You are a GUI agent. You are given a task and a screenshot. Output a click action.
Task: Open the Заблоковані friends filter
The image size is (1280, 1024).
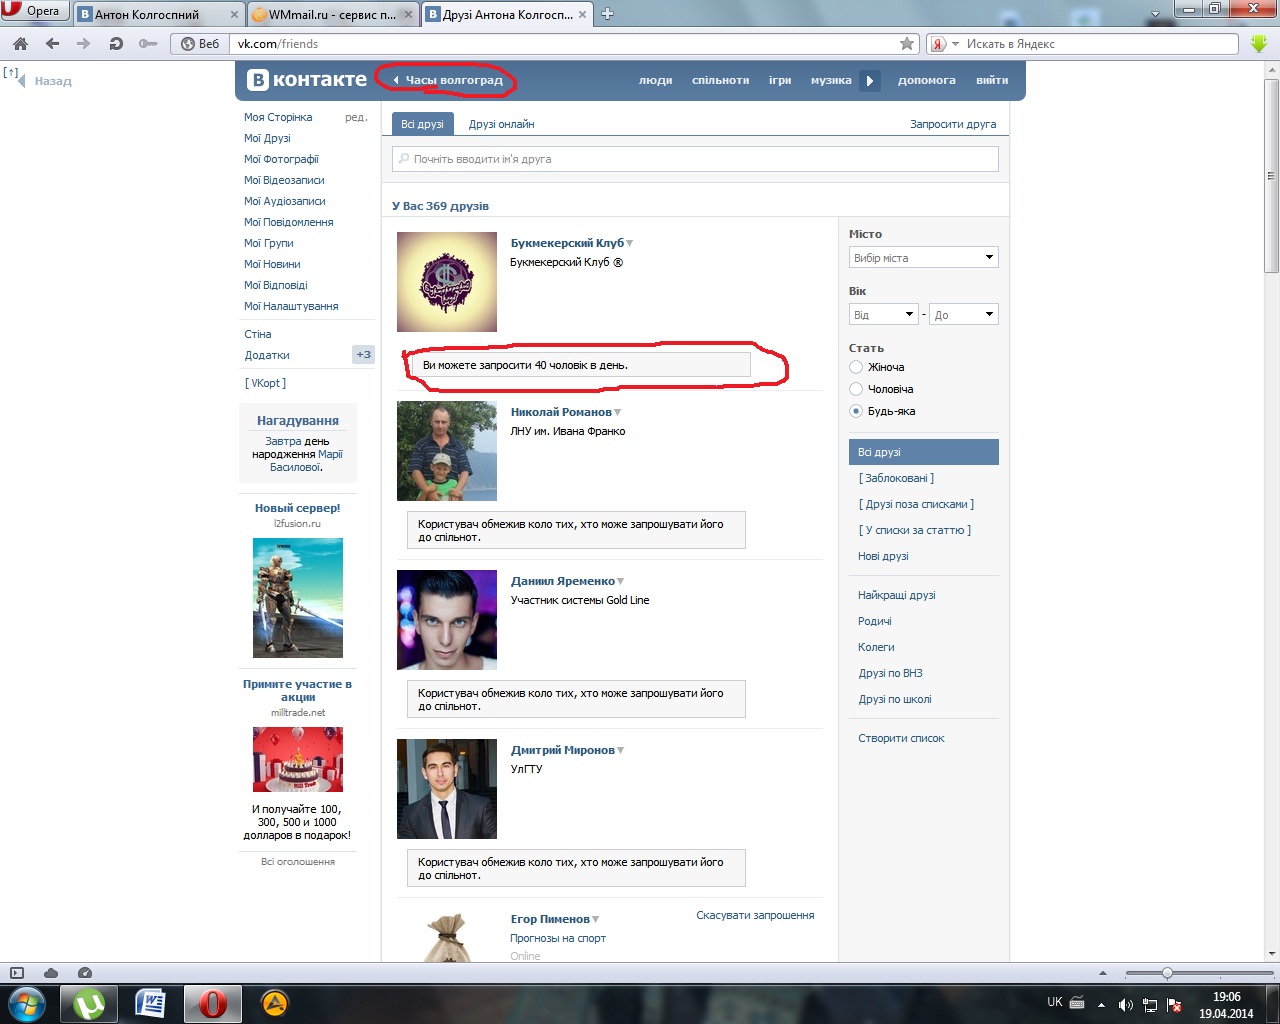point(896,478)
